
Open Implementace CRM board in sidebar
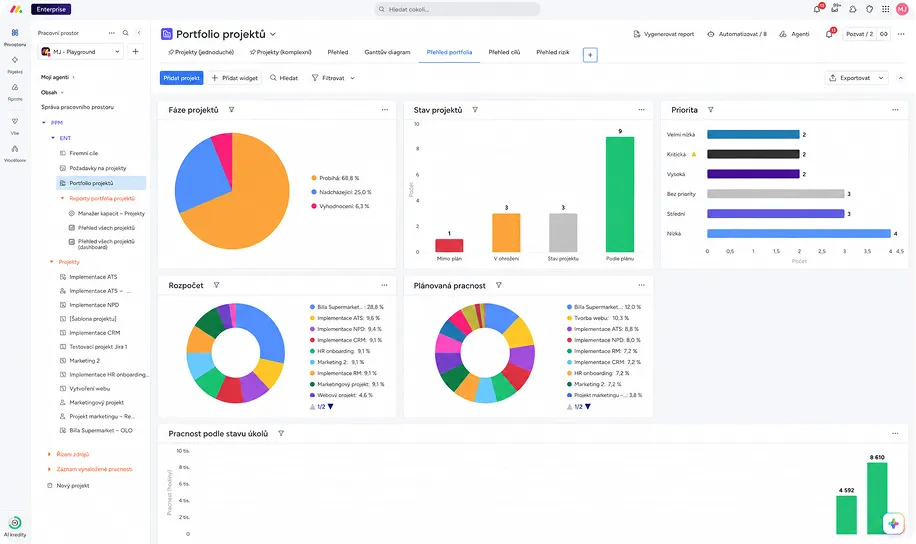click(95, 332)
